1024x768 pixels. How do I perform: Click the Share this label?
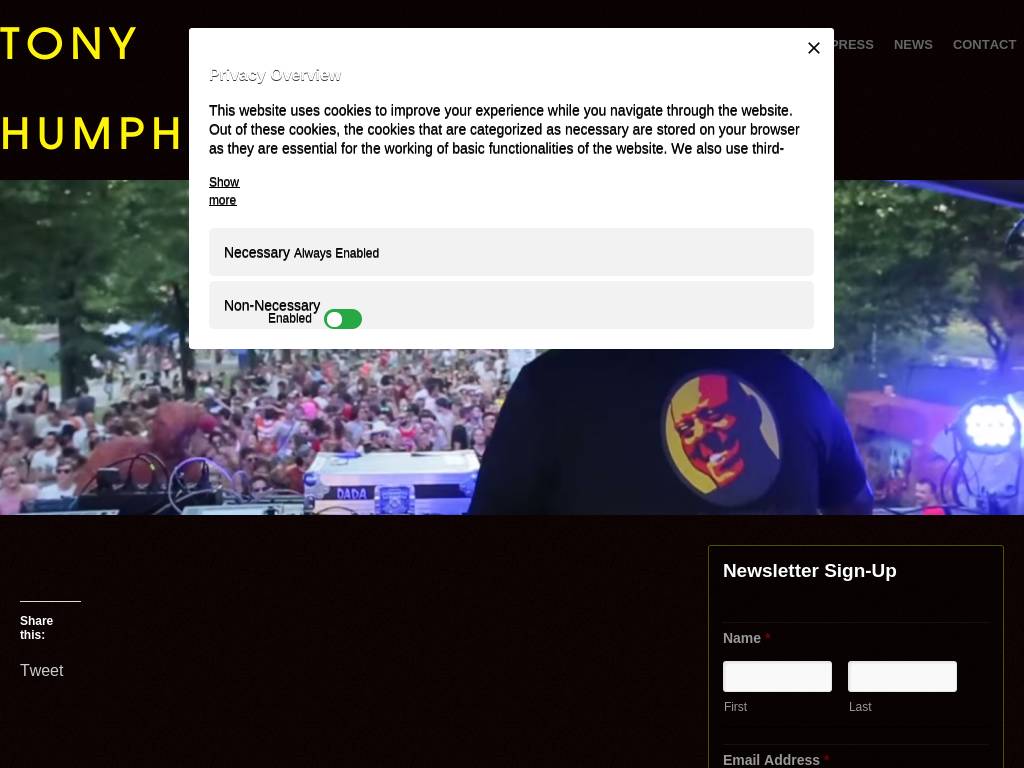pyautogui.click(x=37, y=628)
